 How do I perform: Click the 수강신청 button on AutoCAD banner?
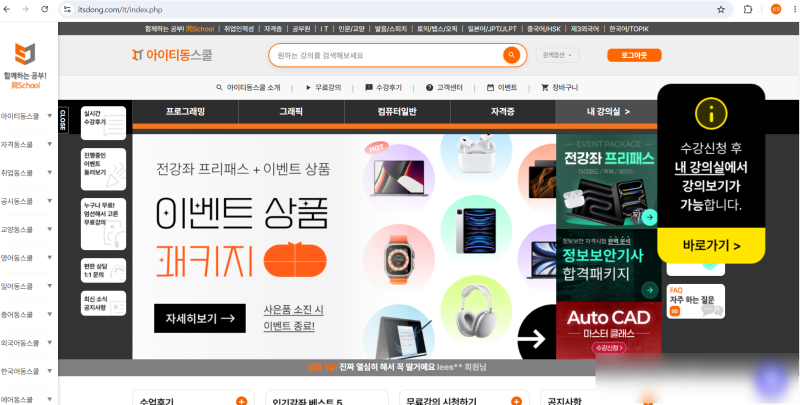click(609, 348)
